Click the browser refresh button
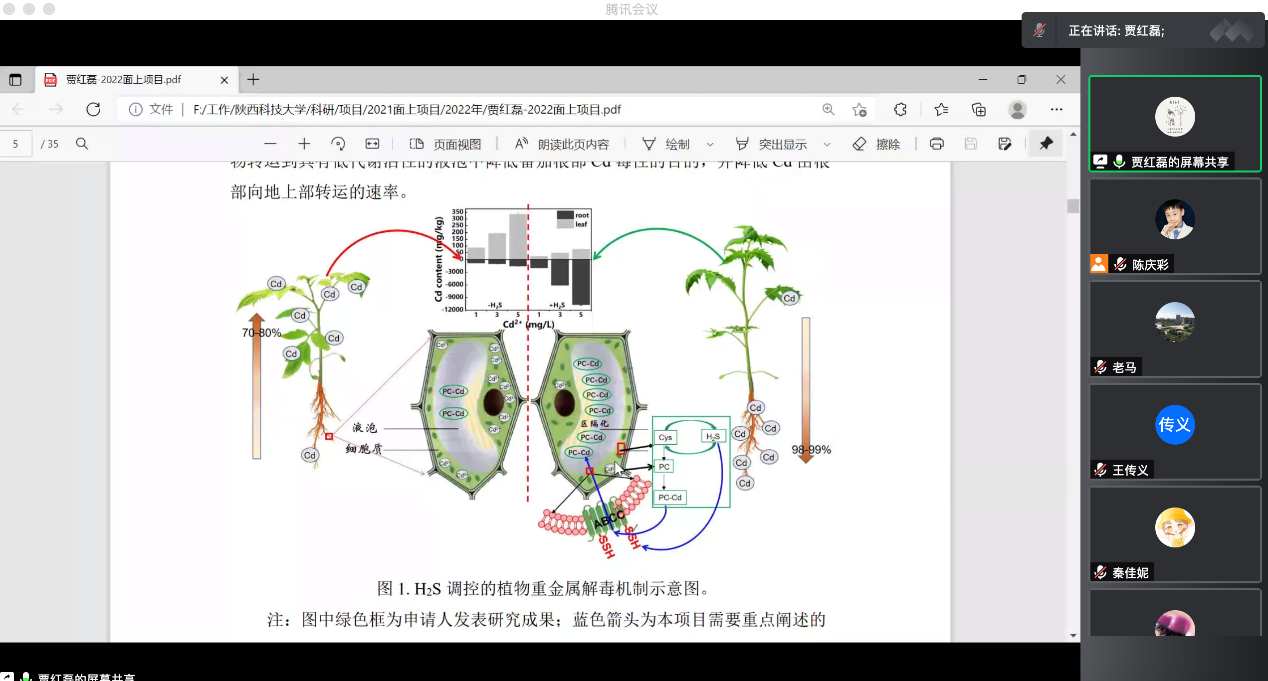The image size is (1268, 681). click(x=93, y=109)
